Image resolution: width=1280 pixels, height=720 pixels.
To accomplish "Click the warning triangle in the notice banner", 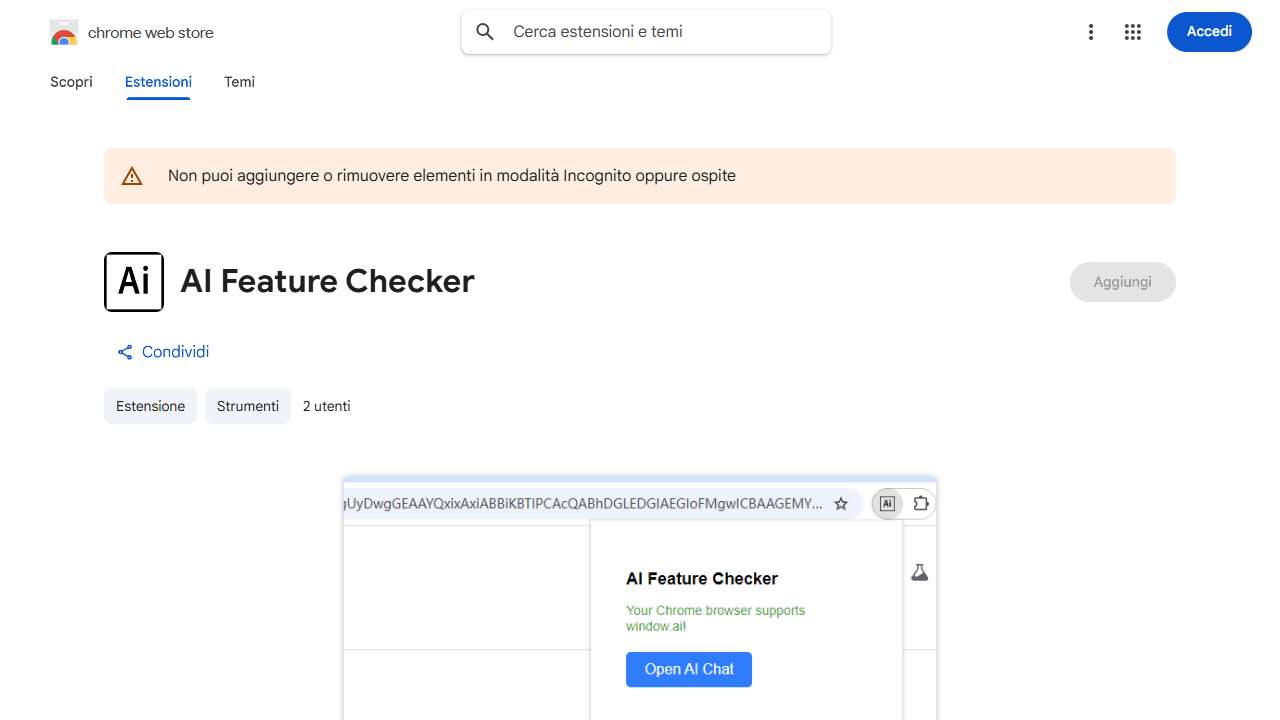I will [131, 175].
